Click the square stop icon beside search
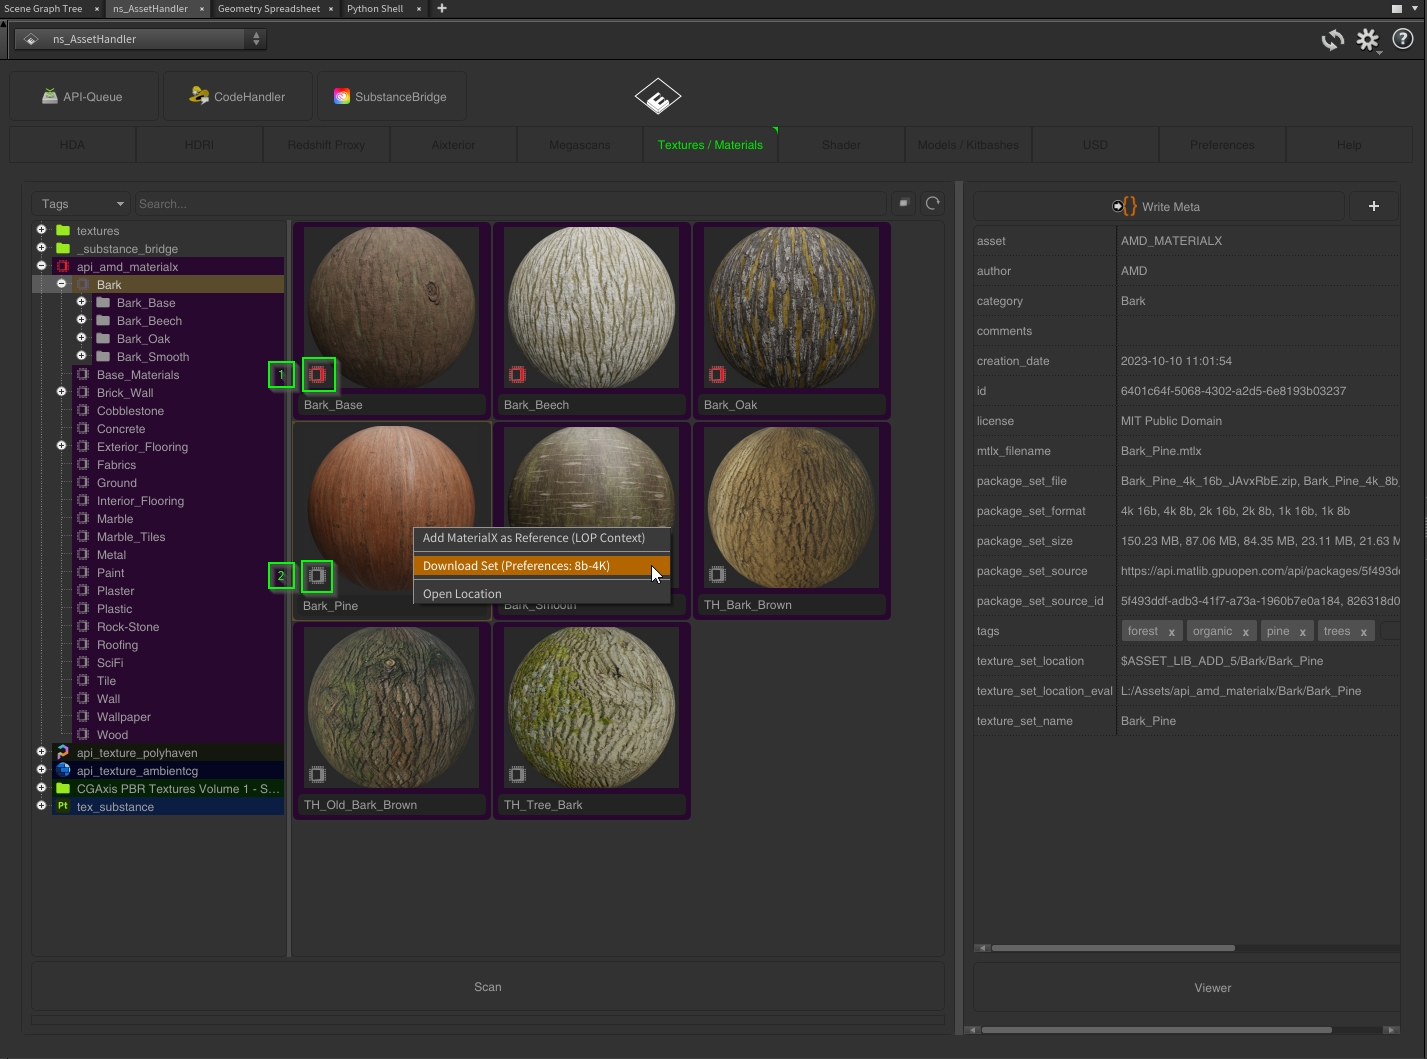1427x1059 pixels. point(903,204)
